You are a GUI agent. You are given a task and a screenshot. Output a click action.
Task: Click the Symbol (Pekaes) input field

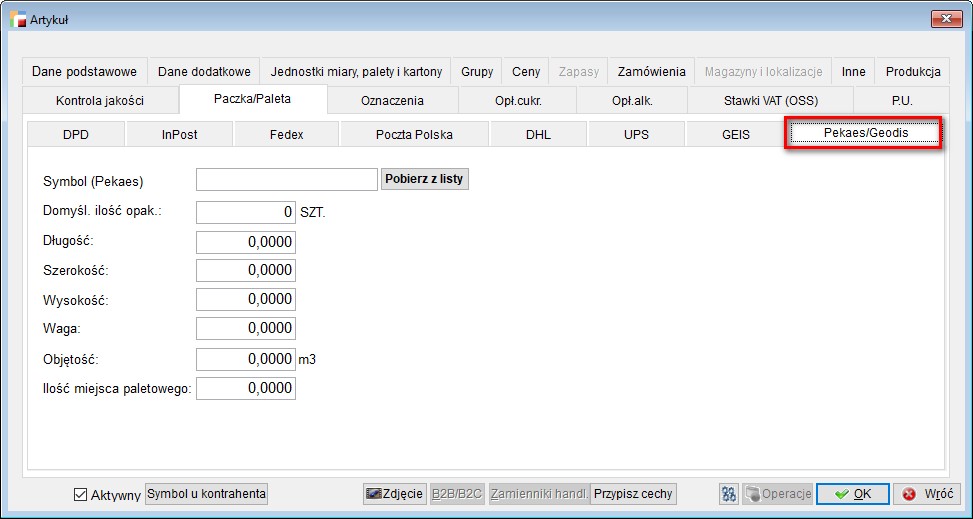click(287, 179)
